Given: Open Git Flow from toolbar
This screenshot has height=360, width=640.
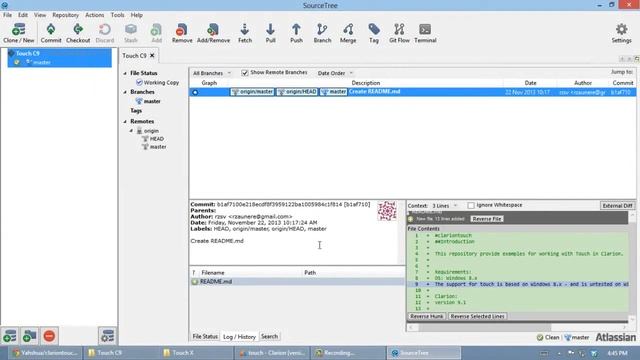Looking at the screenshot, I should [x=399, y=33].
